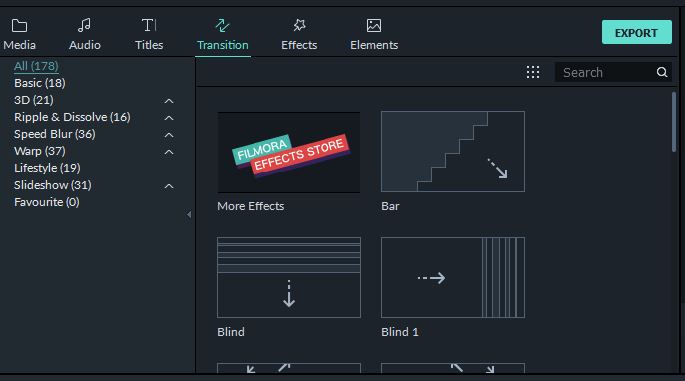Click the search magnifier icon
The width and height of the screenshot is (685, 381).
[x=662, y=72]
